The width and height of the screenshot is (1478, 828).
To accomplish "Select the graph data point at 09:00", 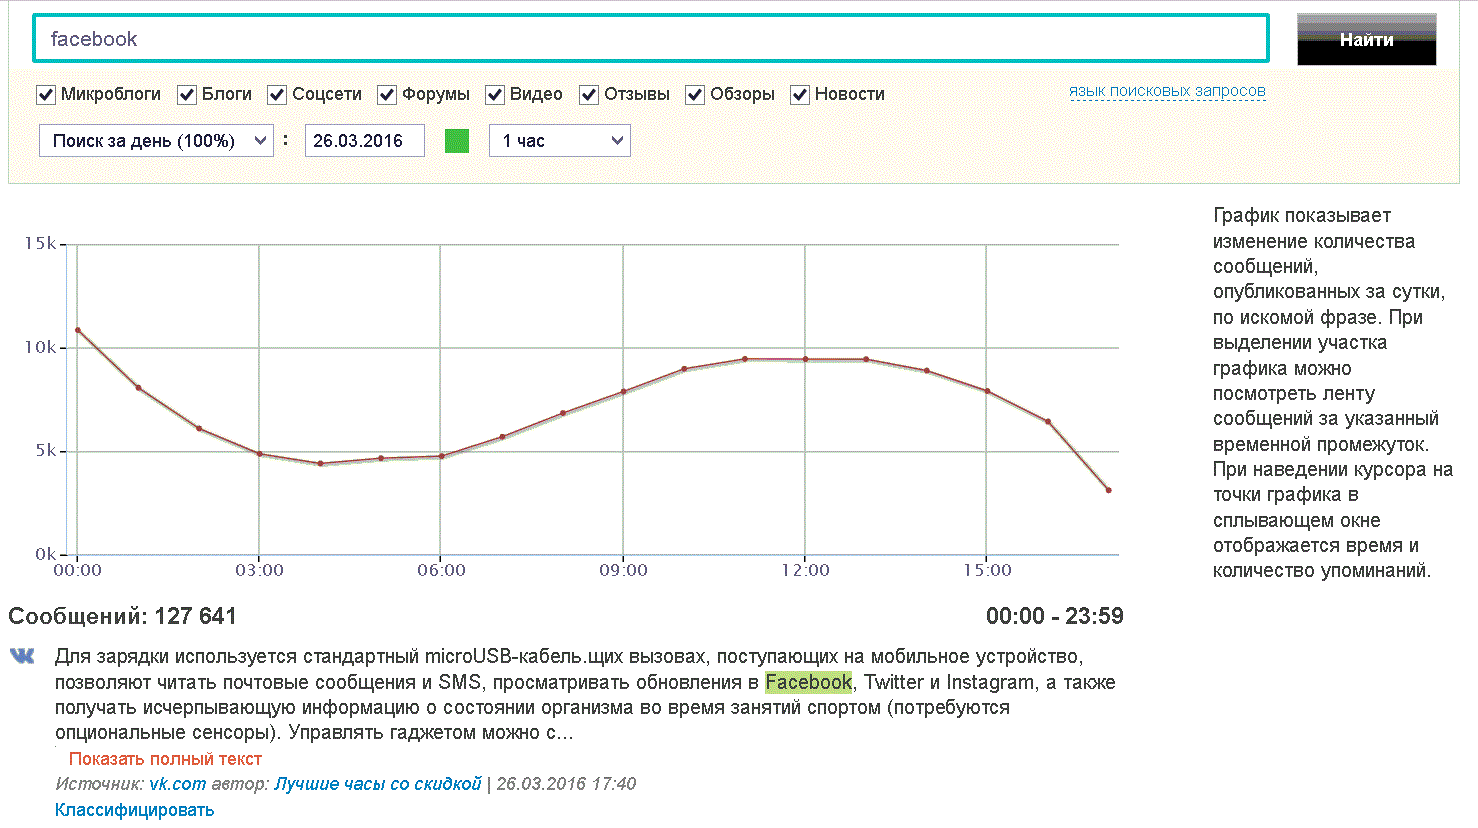I will pyautogui.click(x=624, y=392).
